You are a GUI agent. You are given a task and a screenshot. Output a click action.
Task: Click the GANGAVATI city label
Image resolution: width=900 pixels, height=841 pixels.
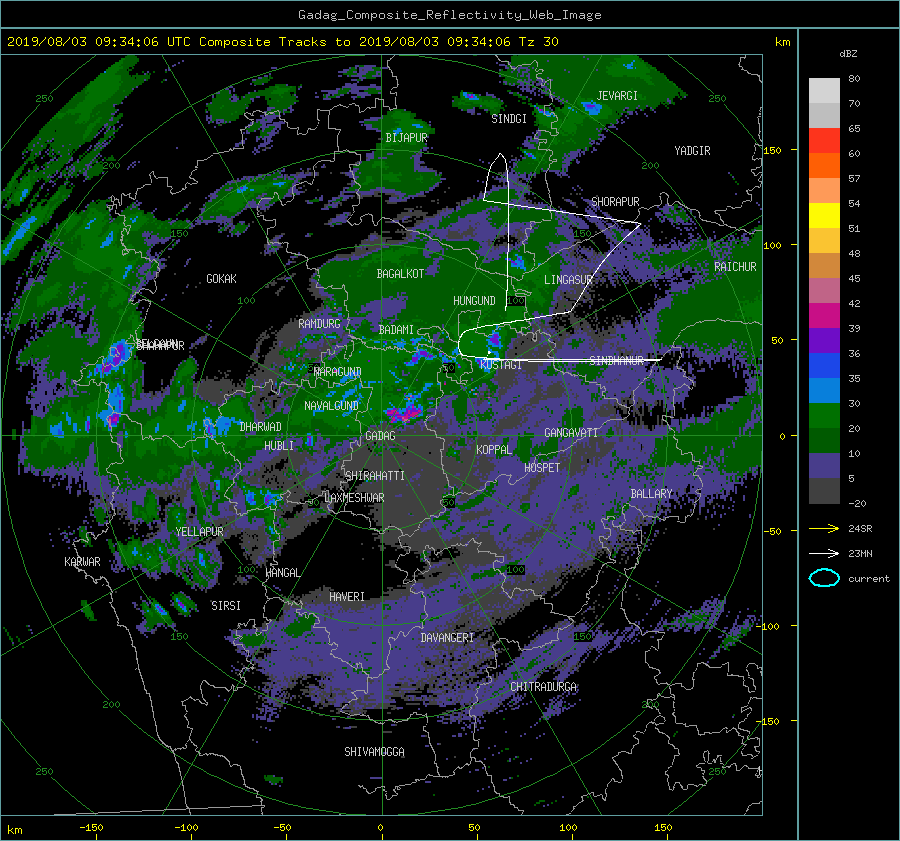pos(571,433)
